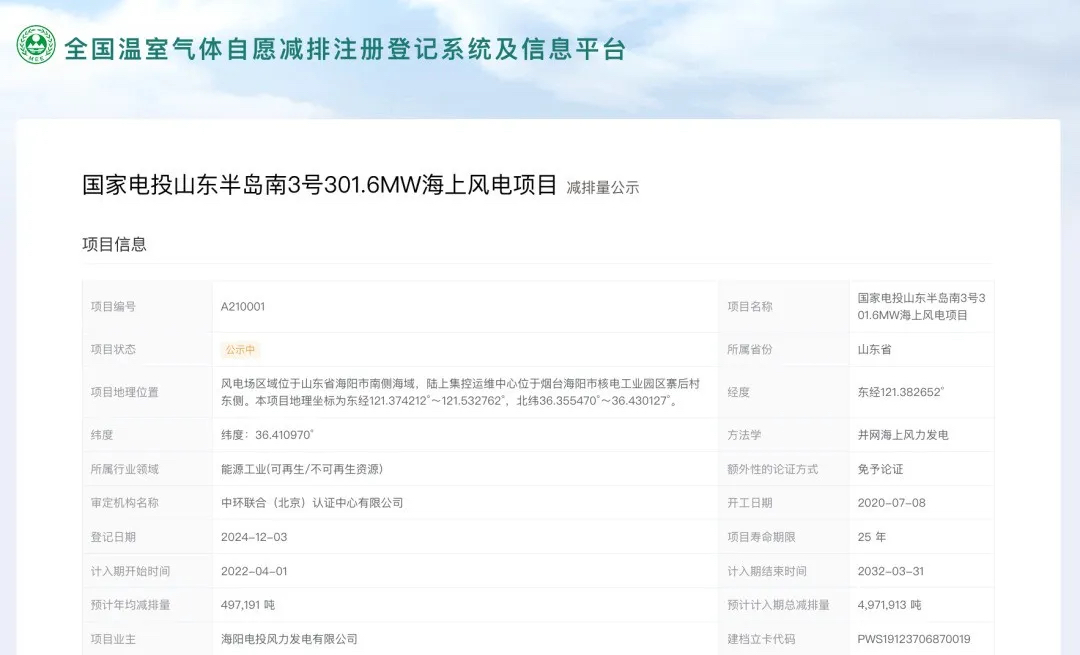Image resolution: width=1080 pixels, height=655 pixels.
Task: Click the 建档立卡代码 field label
Action: coord(762,639)
